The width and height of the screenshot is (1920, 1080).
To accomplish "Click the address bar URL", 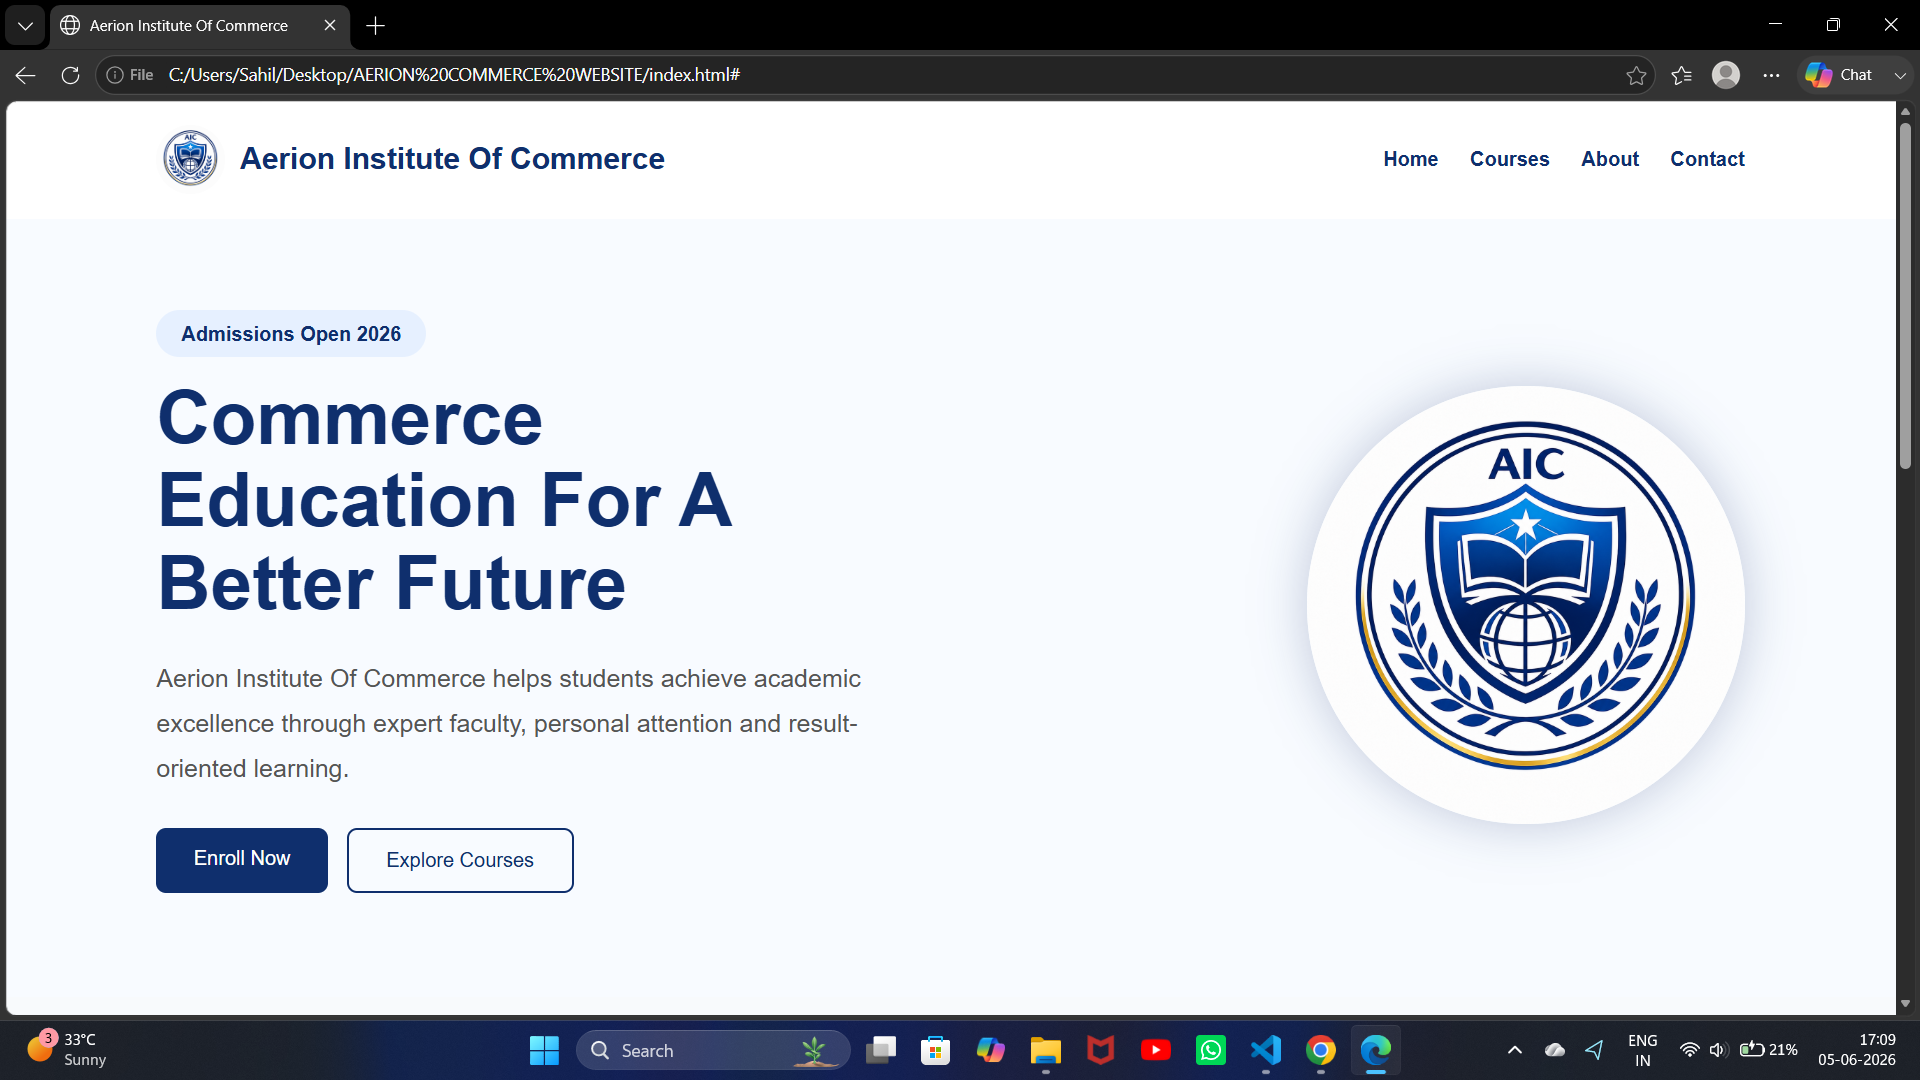I will pyautogui.click(x=454, y=75).
